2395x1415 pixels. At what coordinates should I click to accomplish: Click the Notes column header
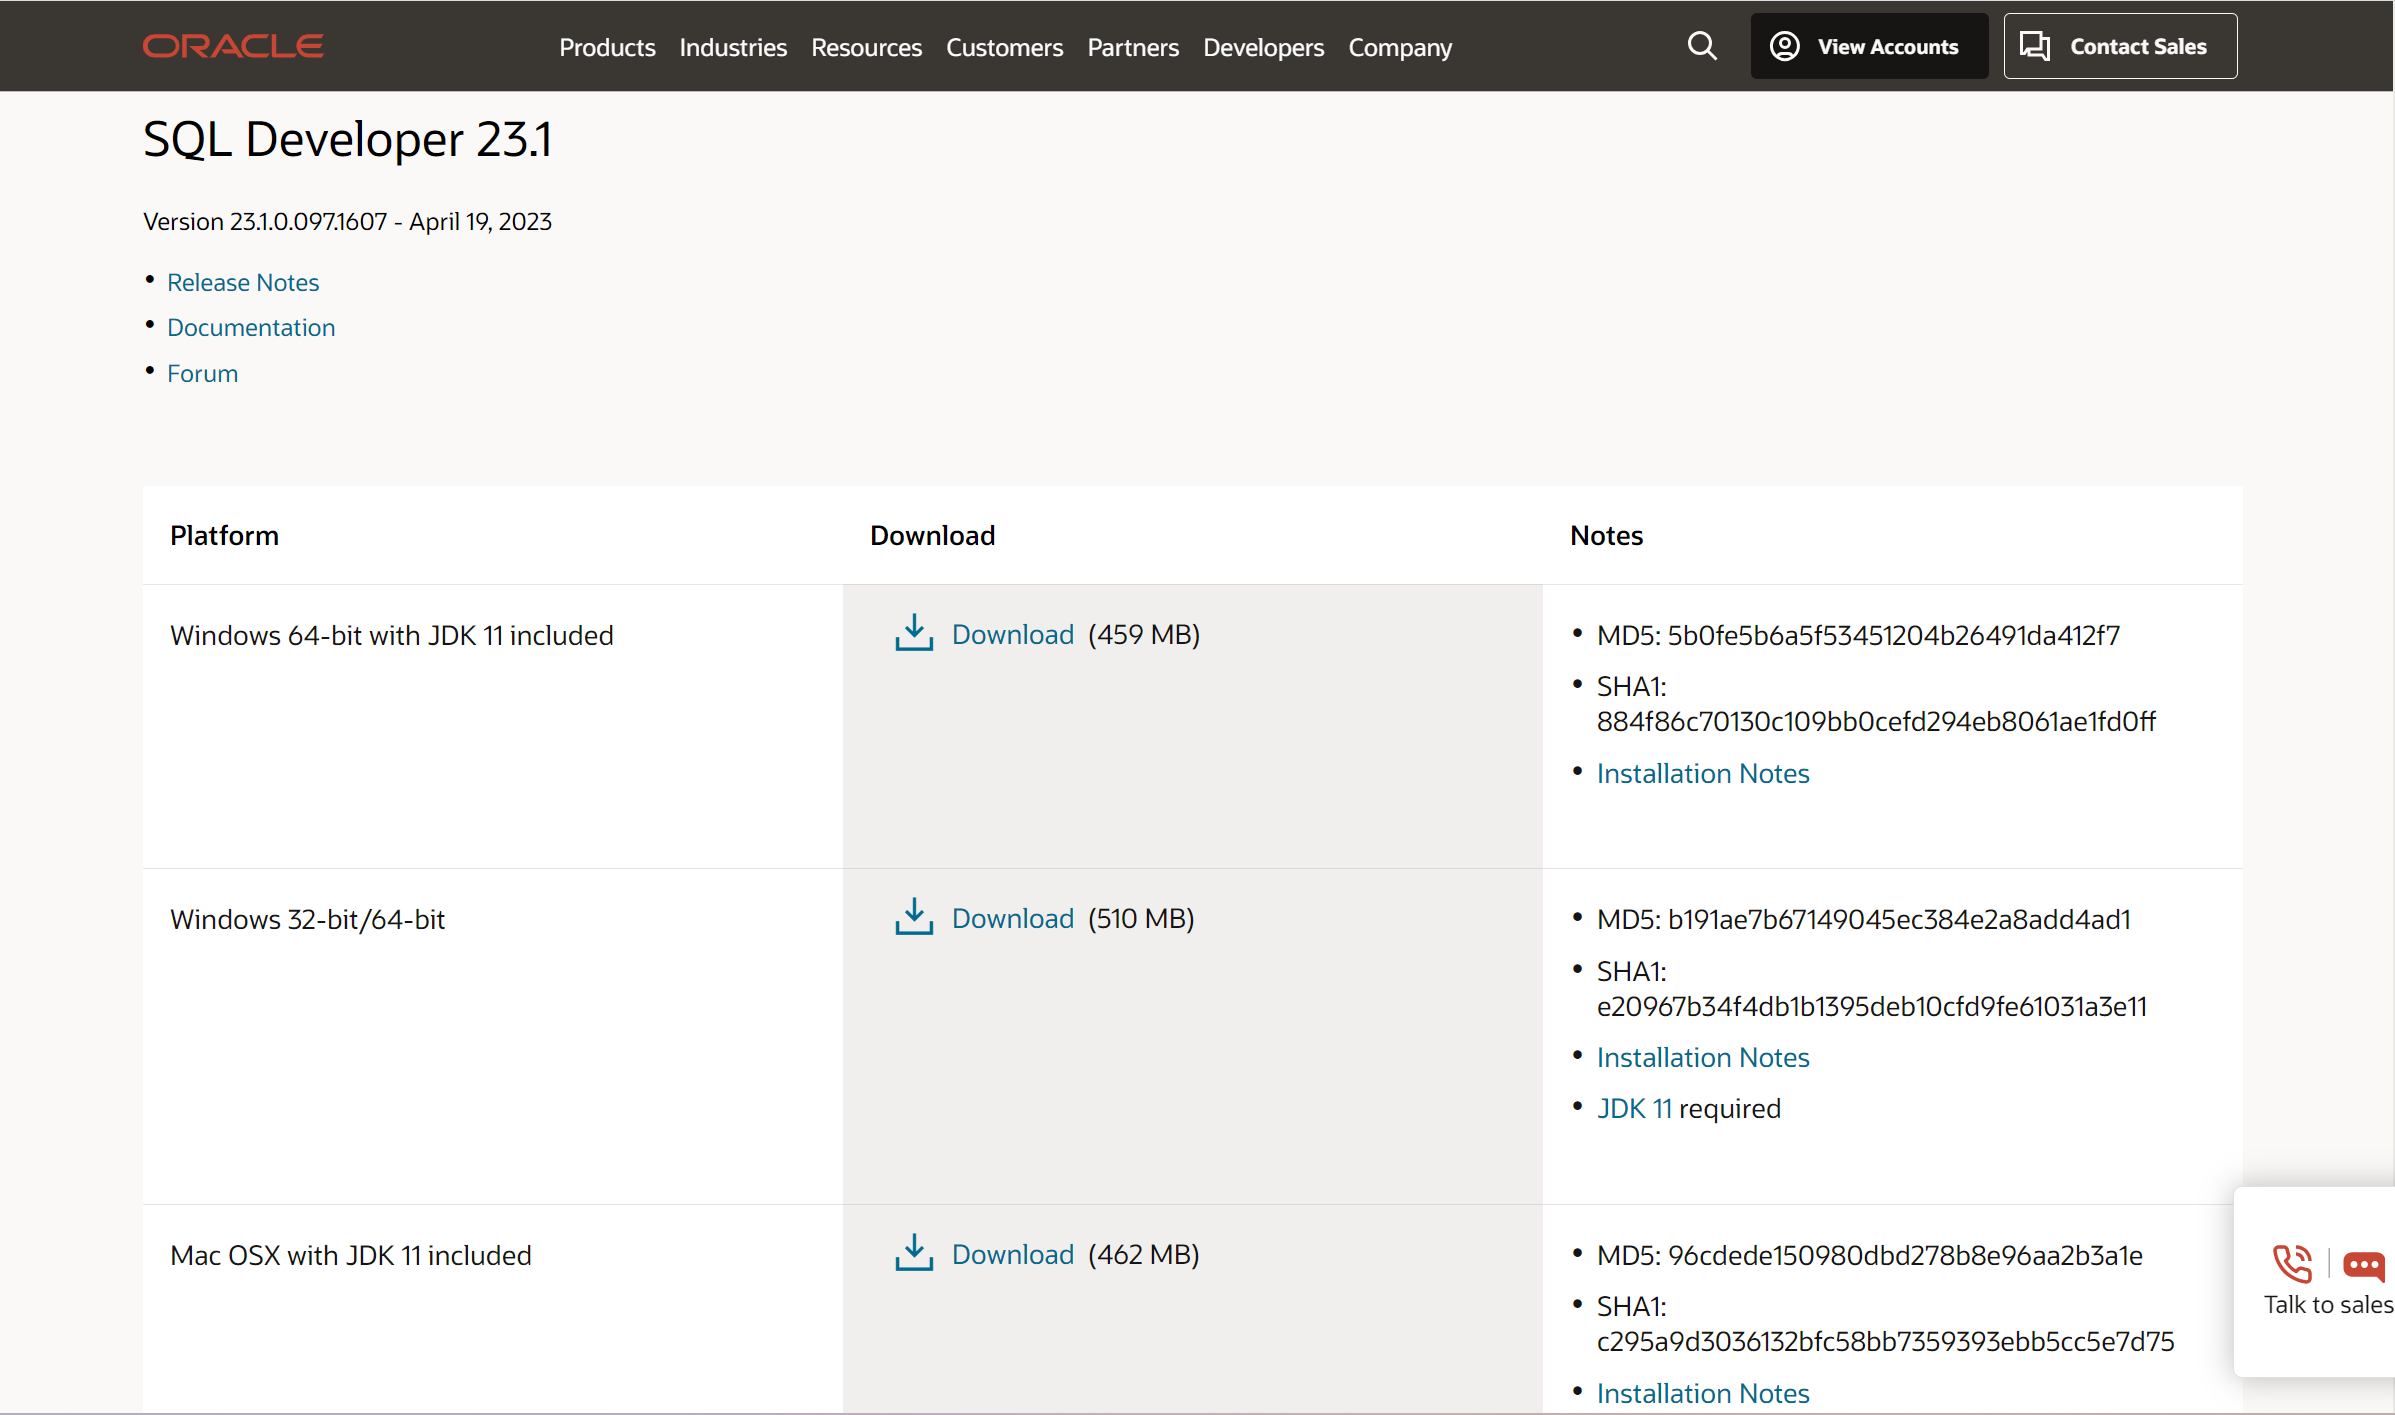pyautogui.click(x=1606, y=535)
